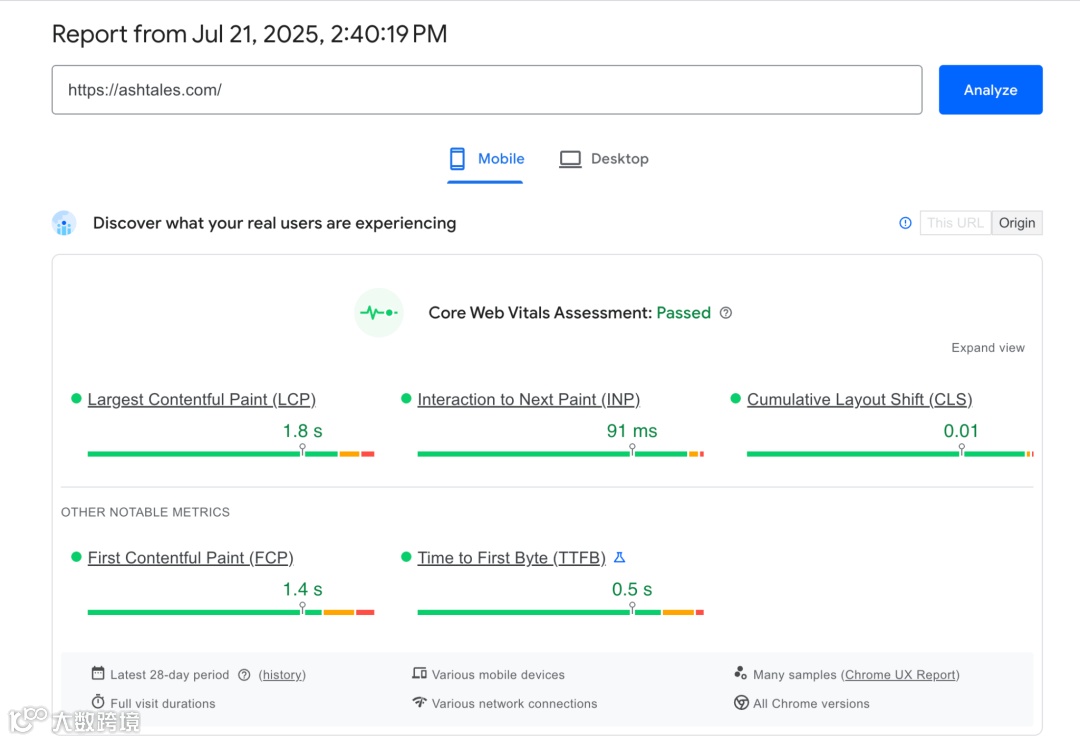Click the desktop monitor icon
The height and width of the screenshot is (741, 1080).
click(570, 159)
